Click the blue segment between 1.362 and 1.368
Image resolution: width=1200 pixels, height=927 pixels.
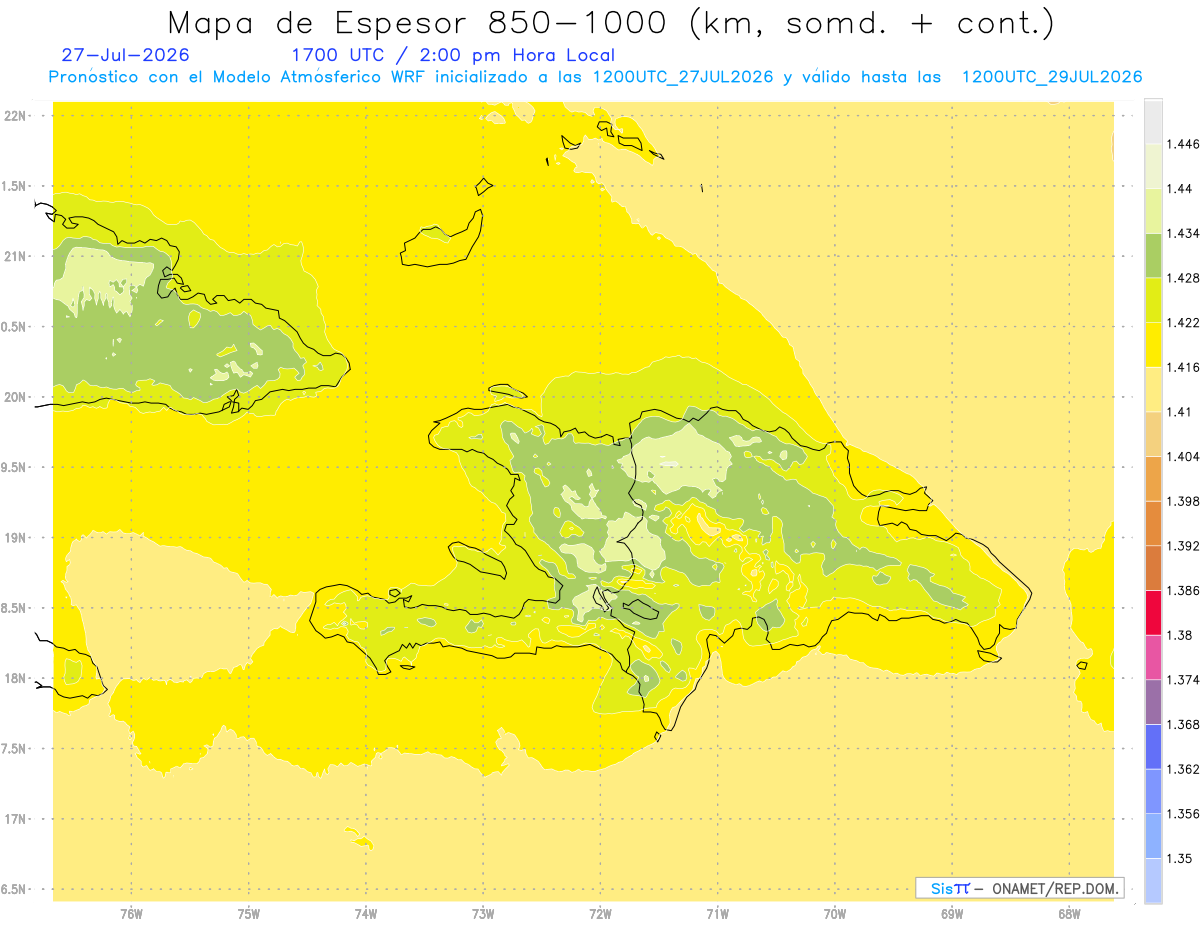click(x=1152, y=746)
